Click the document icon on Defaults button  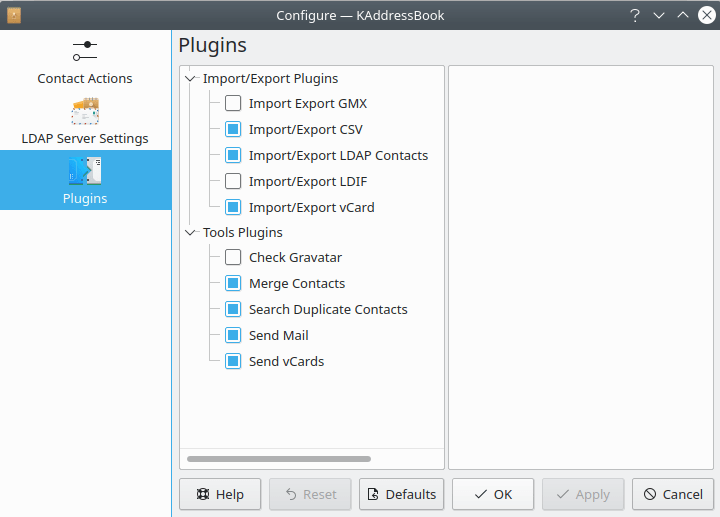[x=372, y=494]
